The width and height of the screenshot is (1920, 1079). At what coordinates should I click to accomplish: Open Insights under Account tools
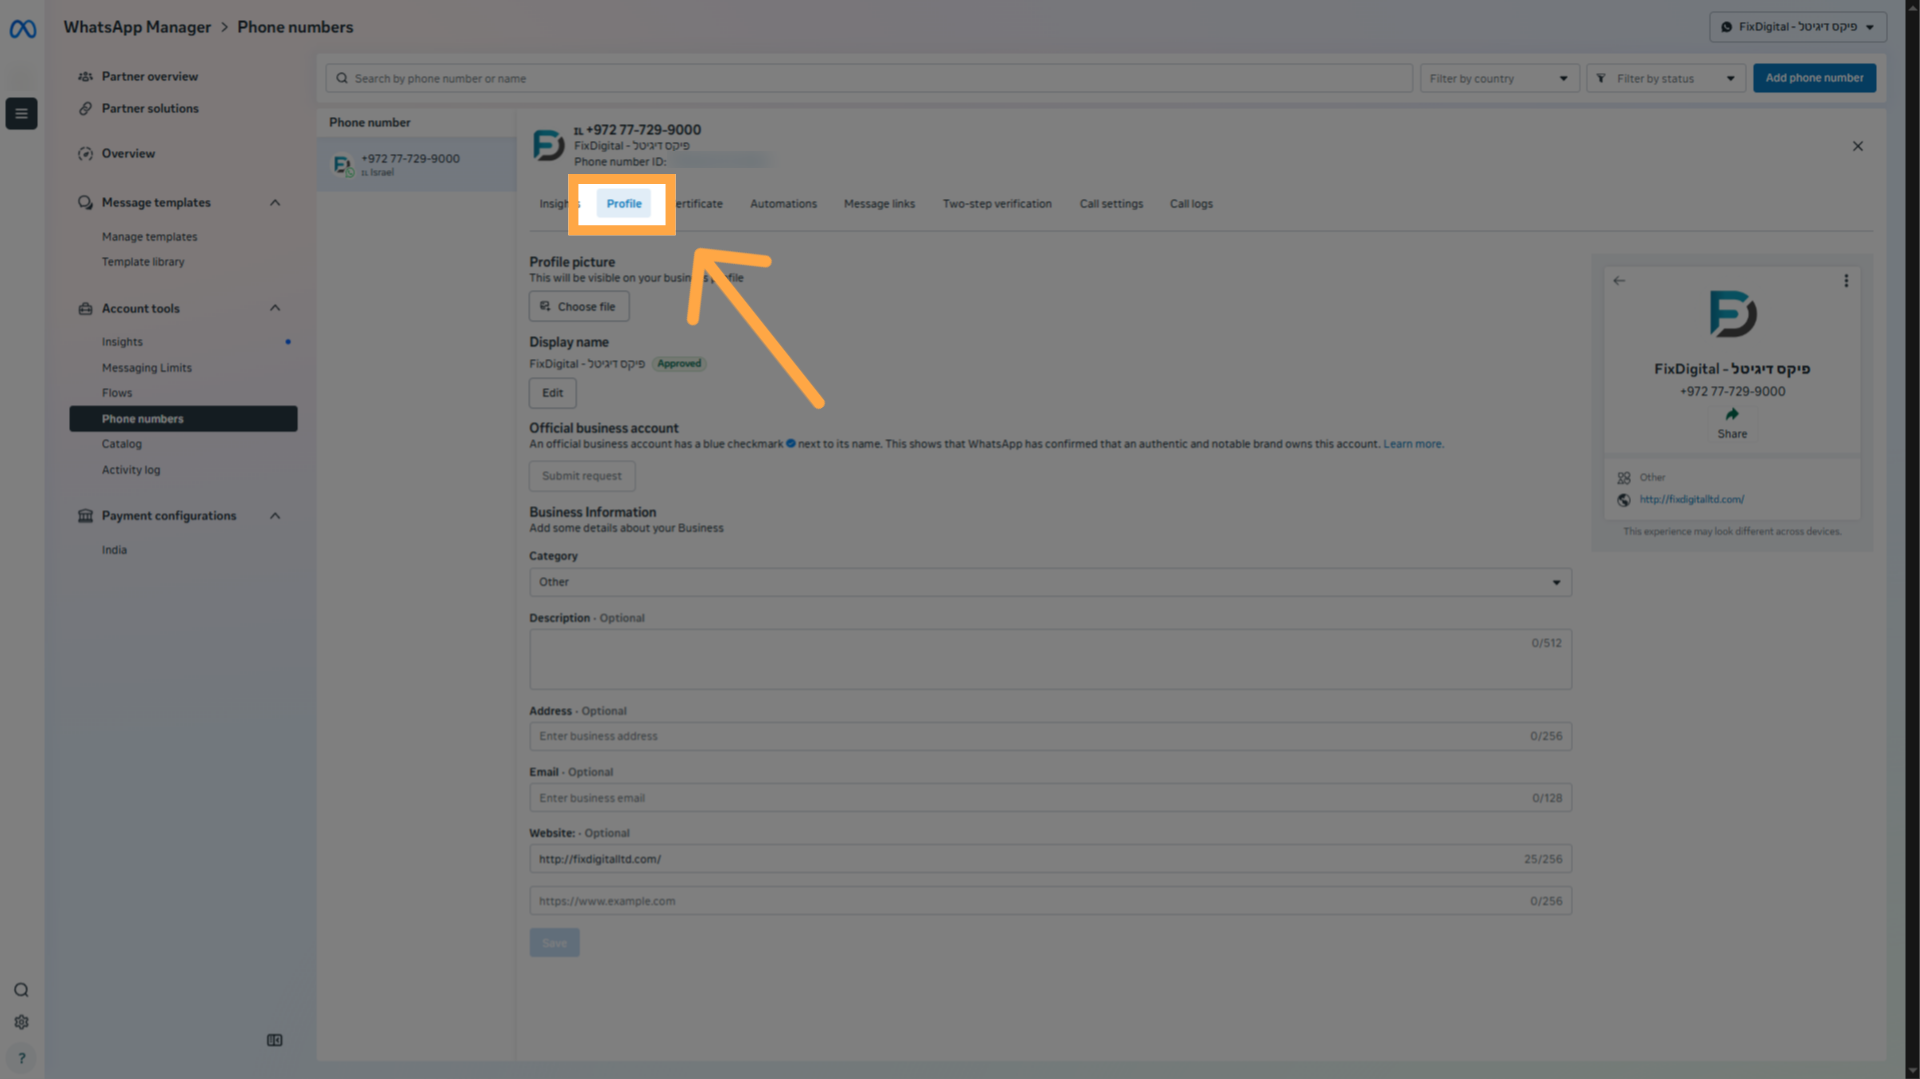click(122, 342)
